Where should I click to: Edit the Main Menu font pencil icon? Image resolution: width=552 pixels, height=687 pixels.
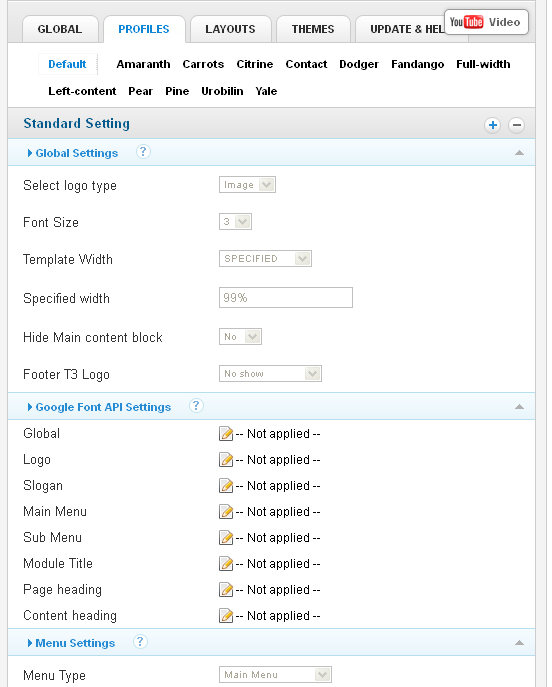226,512
